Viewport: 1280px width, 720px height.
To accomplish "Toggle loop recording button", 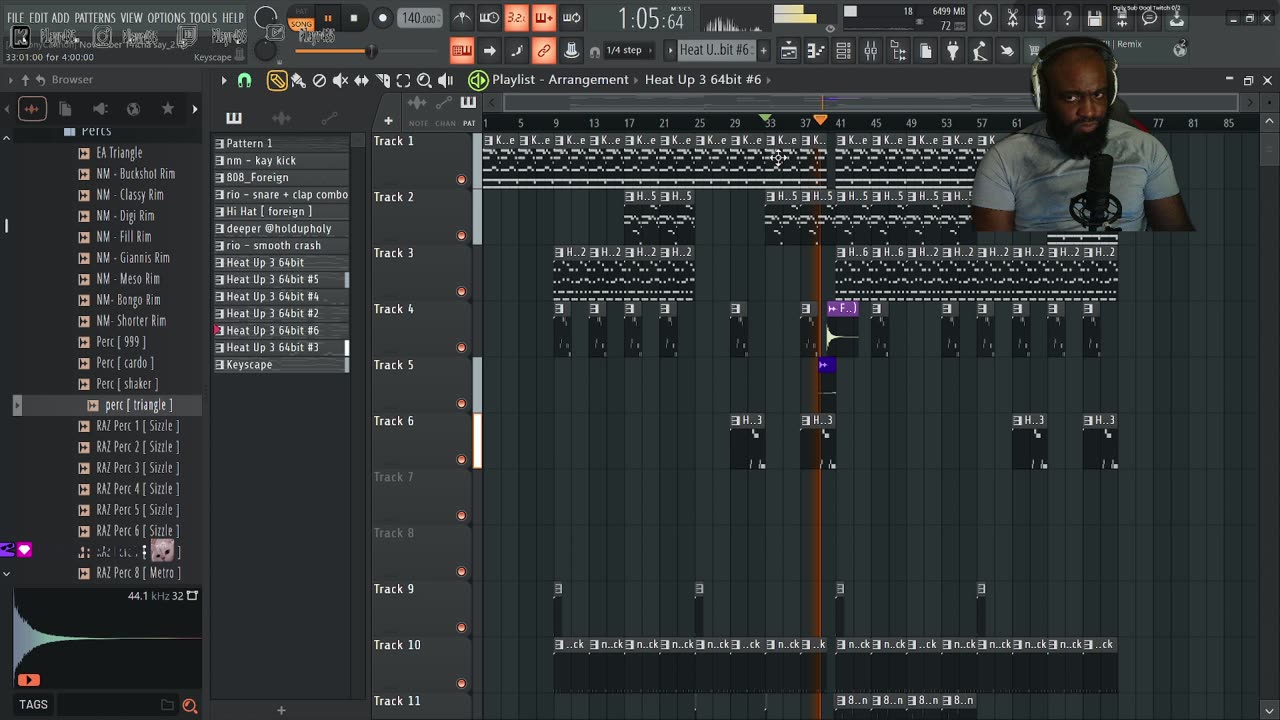I will pos(571,18).
